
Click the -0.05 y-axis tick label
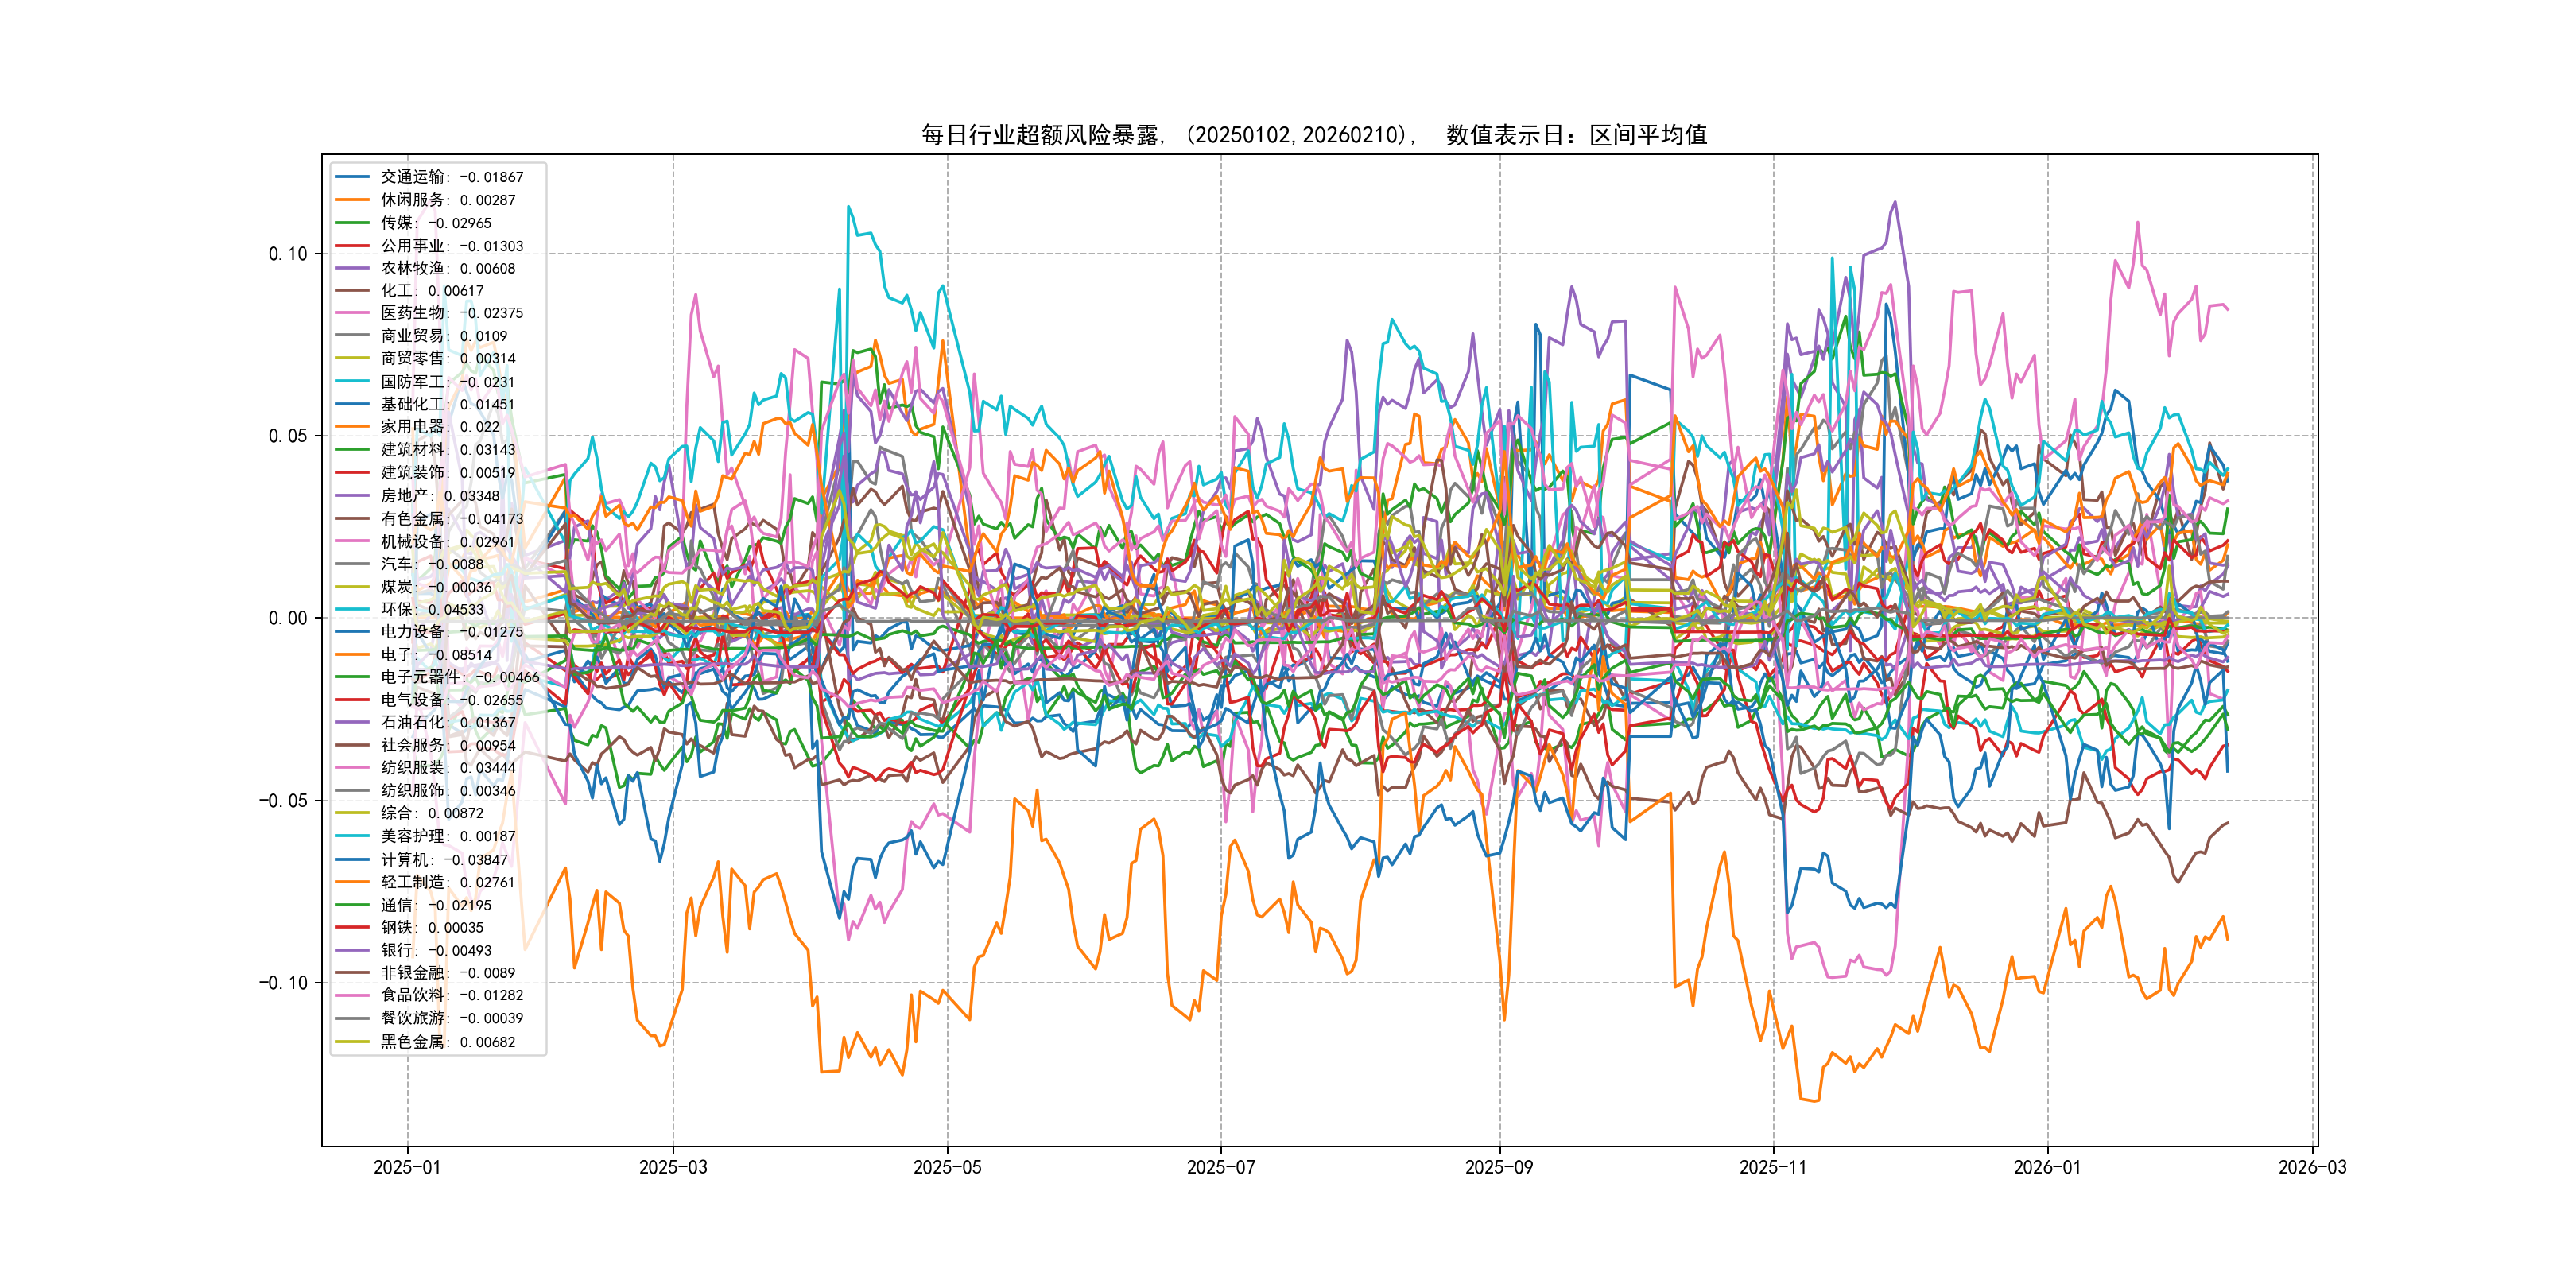284,801
